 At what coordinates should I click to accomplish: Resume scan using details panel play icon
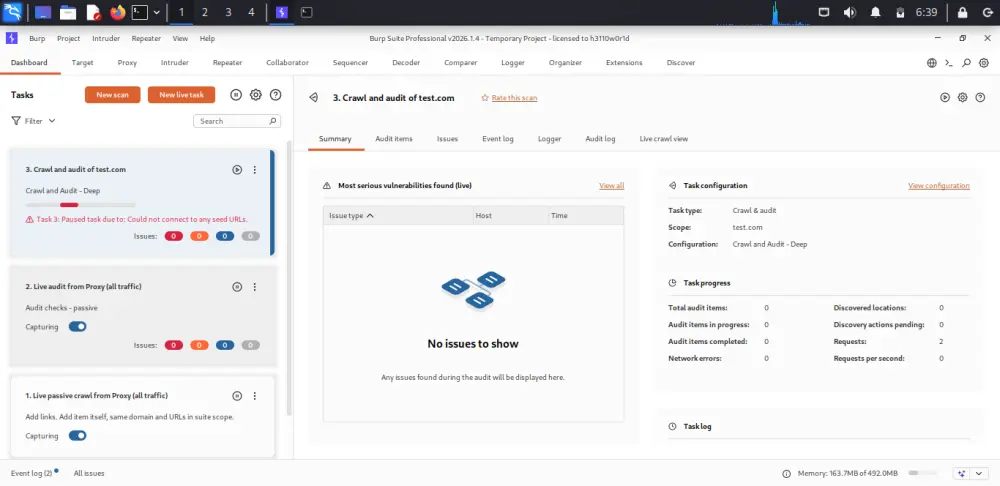pos(945,98)
